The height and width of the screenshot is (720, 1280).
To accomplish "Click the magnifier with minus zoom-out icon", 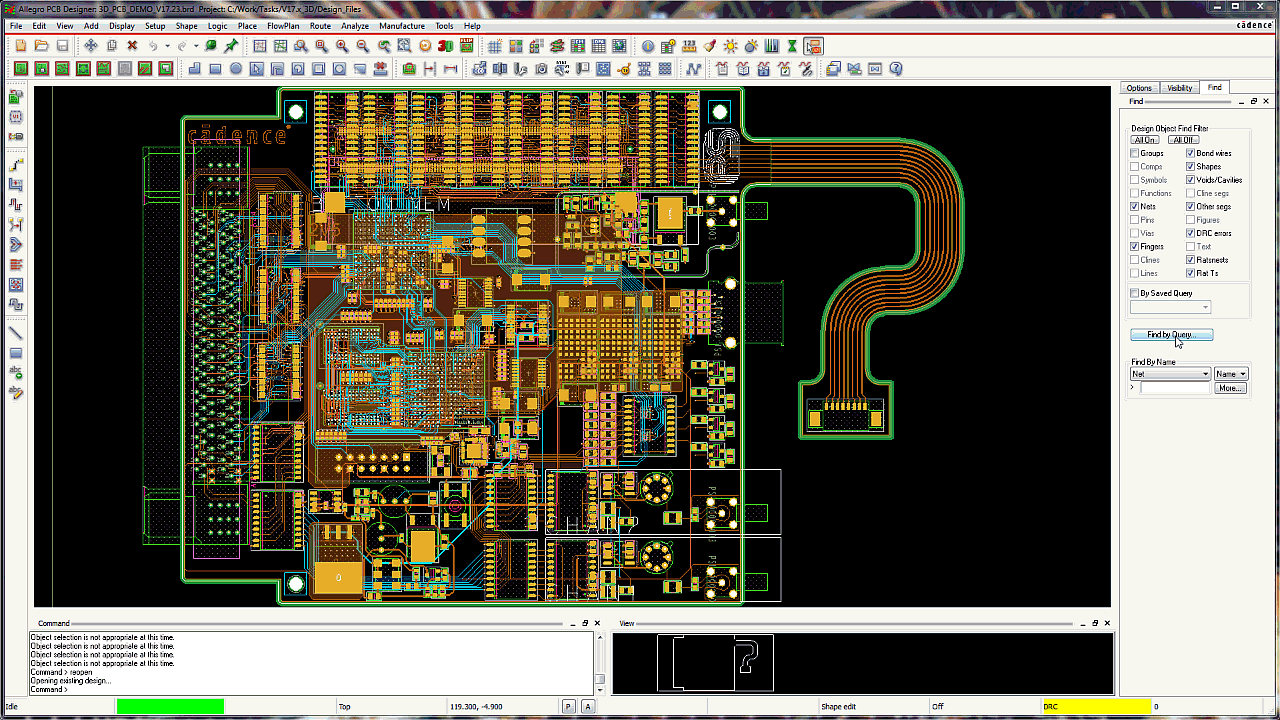I will click(x=362, y=46).
